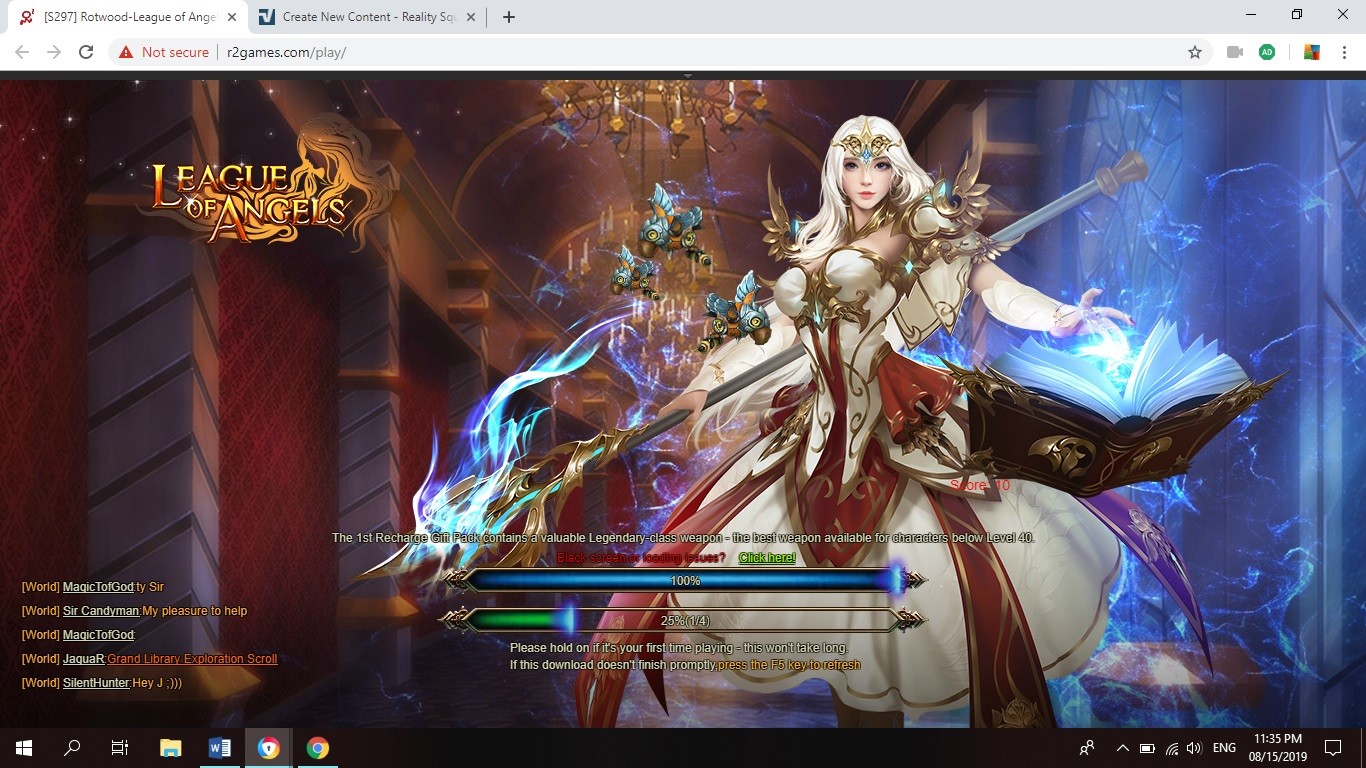Close the Rotwood-League of Angels tab
The width and height of the screenshot is (1366, 768).
232,17
